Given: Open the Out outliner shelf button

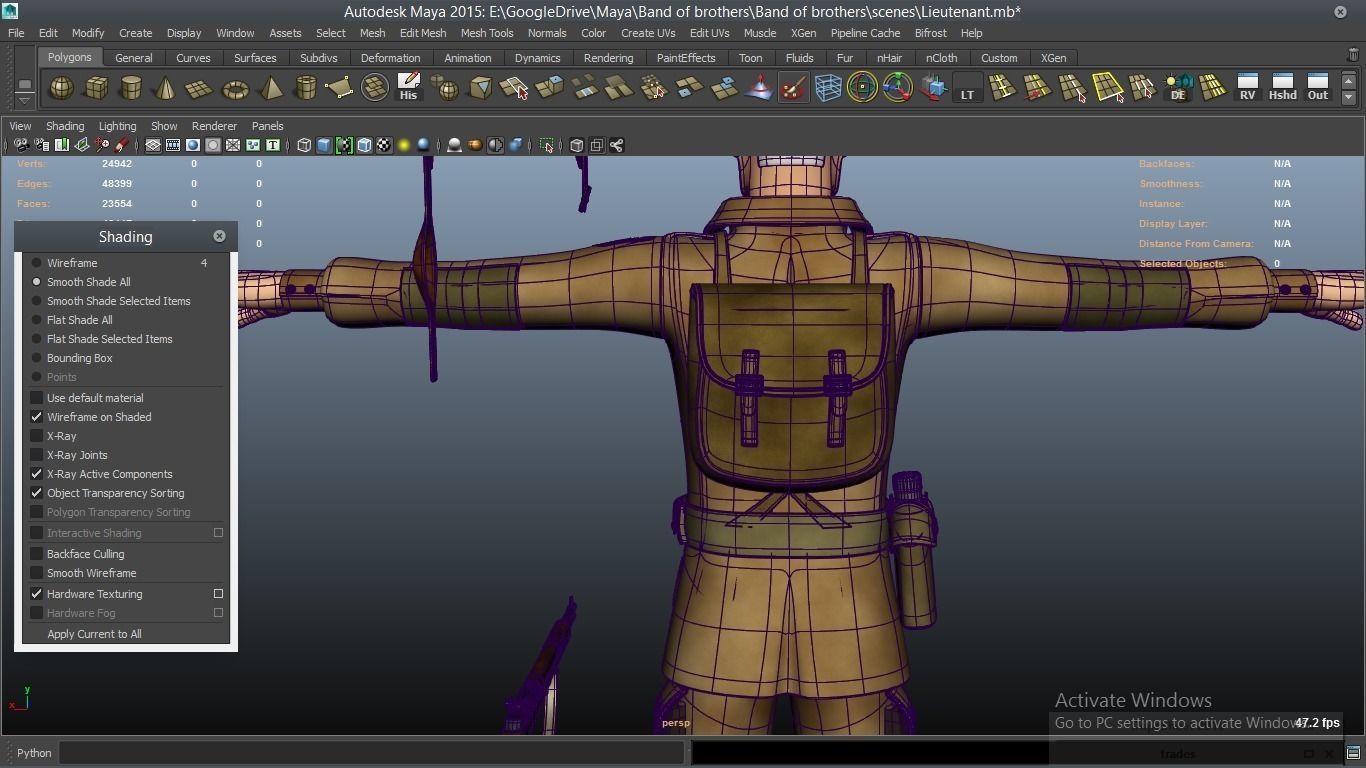Looking at the screenshot, I should [1318, 88].
